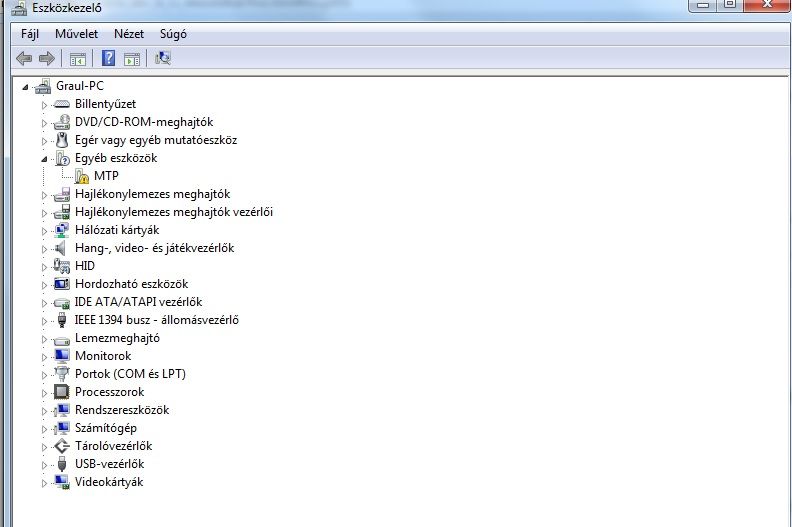Select the Számítógép tree item
Screen dimensions: 792x527
pyautogui.click(x=106, y=428)
